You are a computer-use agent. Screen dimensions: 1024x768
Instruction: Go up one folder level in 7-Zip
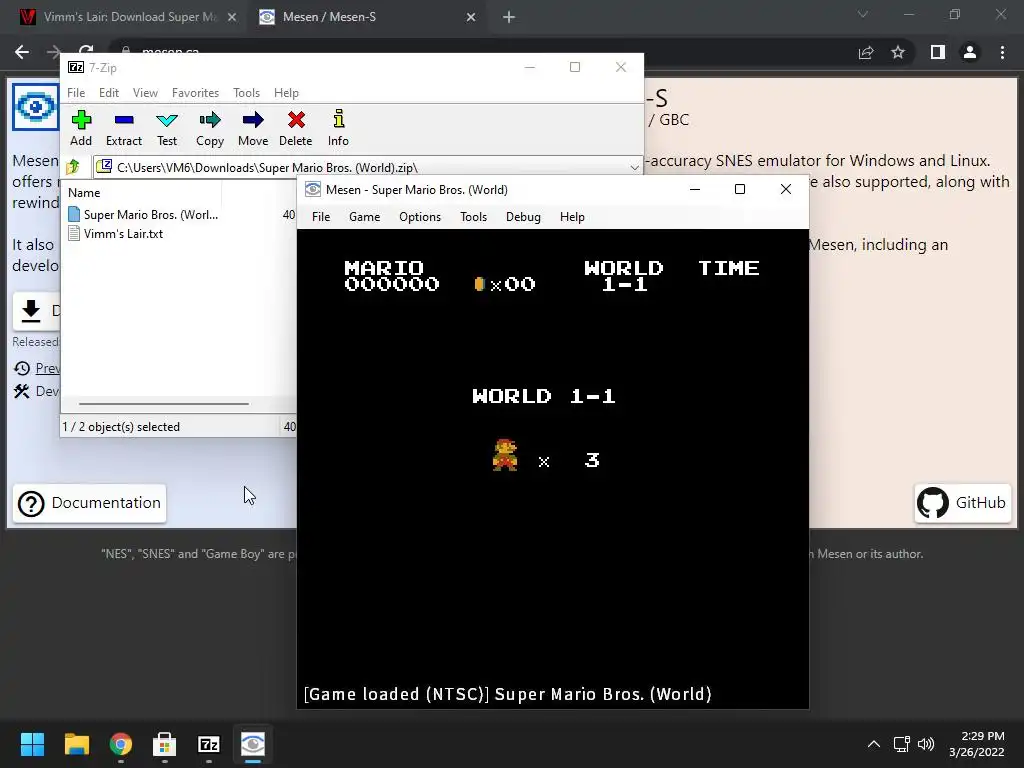[73, 167]
